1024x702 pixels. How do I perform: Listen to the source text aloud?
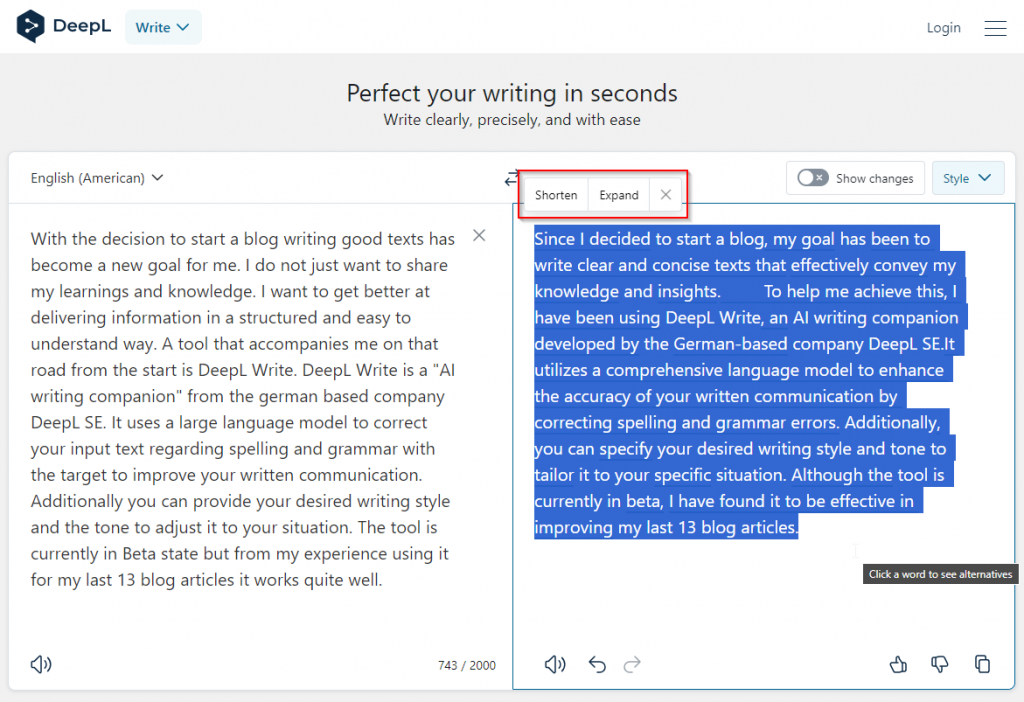point(41,664)
